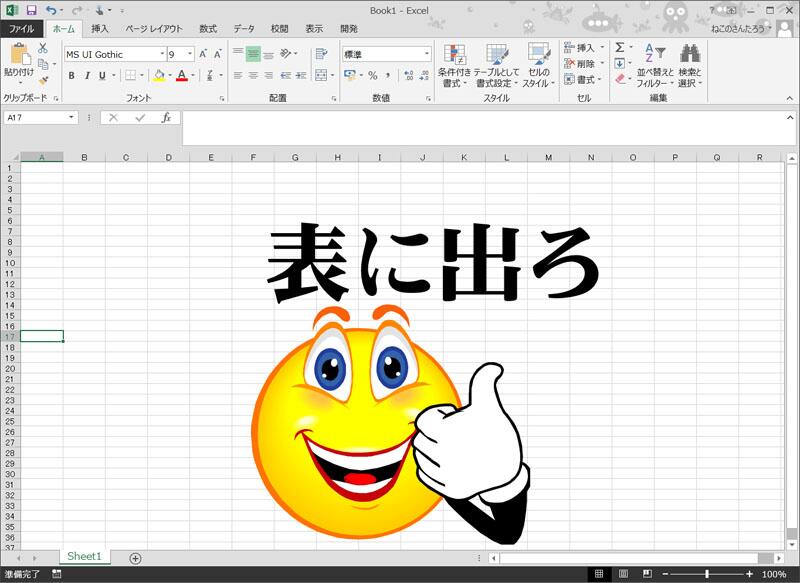Toggle italic formatting
800x583 pixels.
pyautogui.click(x=87, y=74)
